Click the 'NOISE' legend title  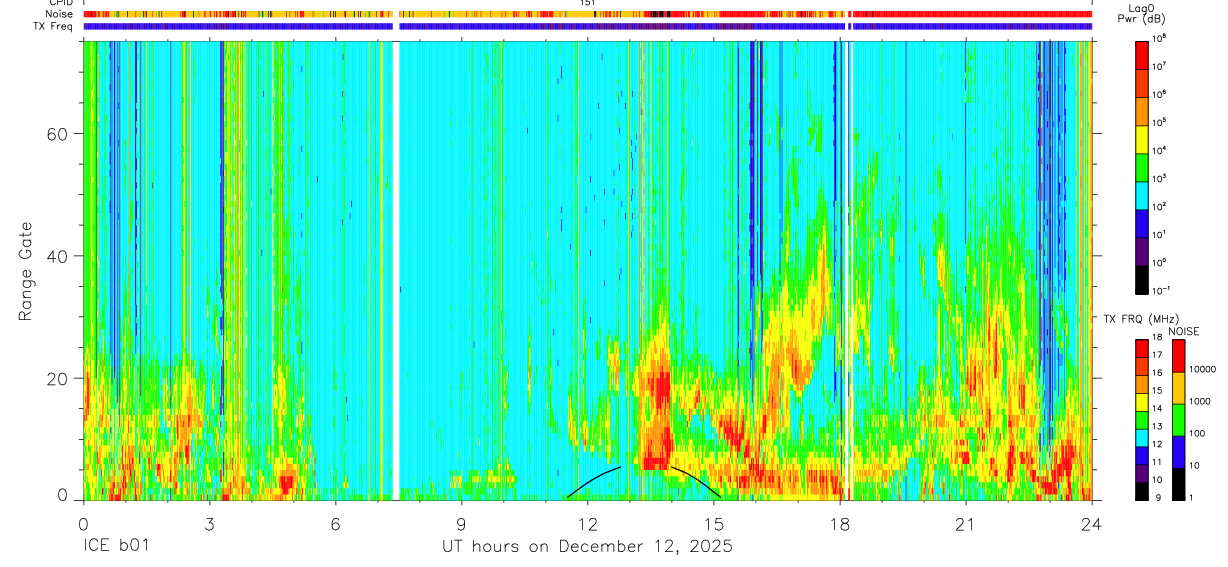tap(1185, 329)
